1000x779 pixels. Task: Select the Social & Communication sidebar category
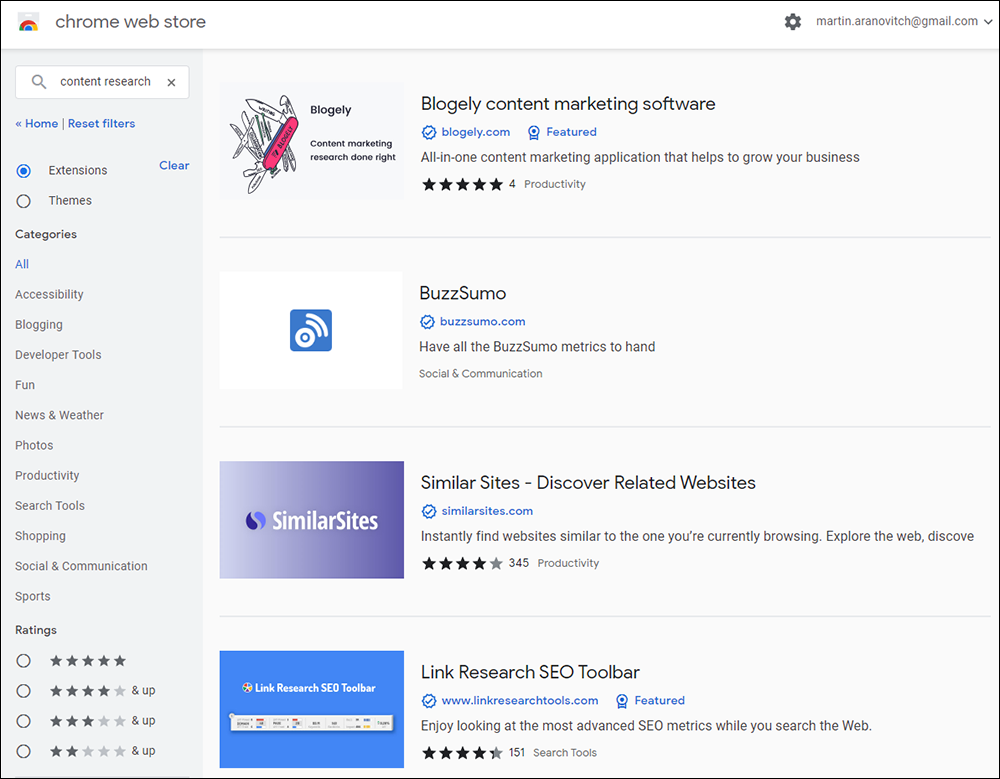point(81,566)
